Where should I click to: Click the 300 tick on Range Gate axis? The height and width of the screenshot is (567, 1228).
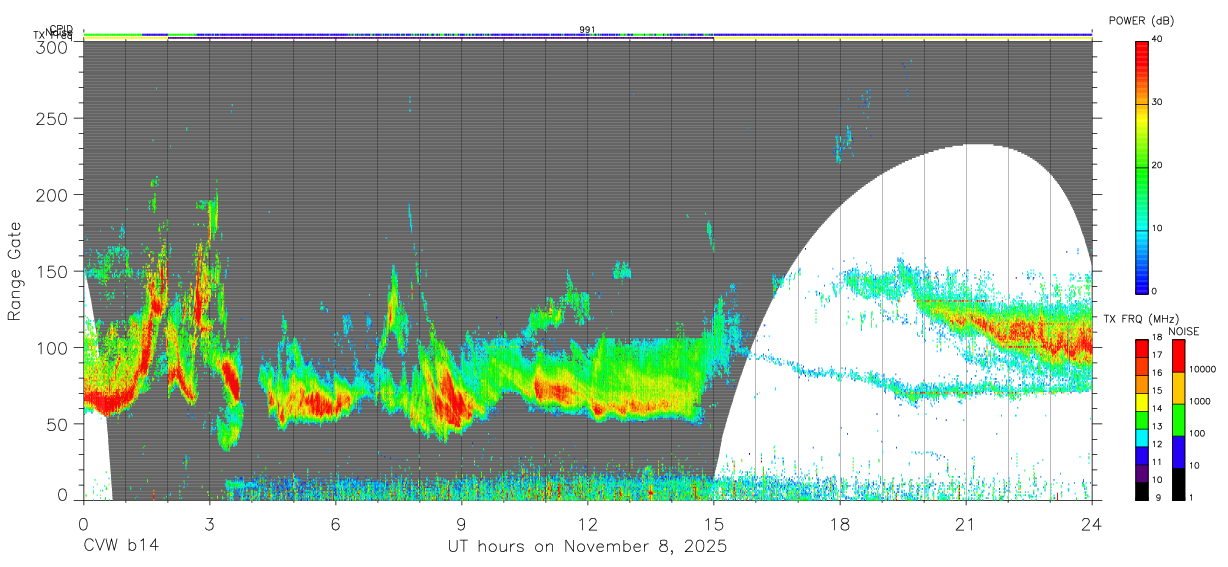53,47
